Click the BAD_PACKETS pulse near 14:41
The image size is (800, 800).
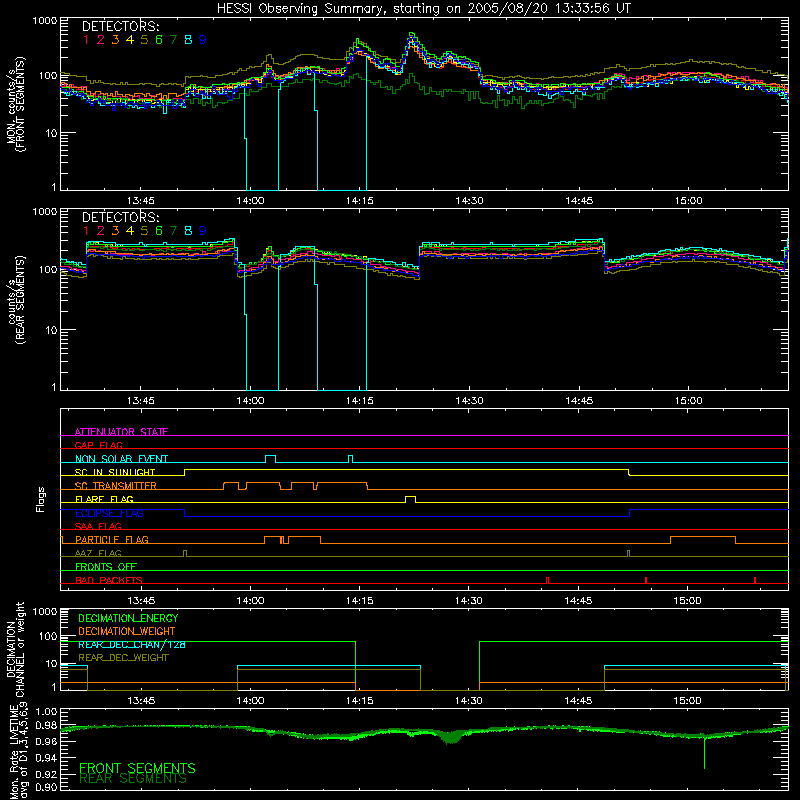pyautogui.click(x=547, y=580)
